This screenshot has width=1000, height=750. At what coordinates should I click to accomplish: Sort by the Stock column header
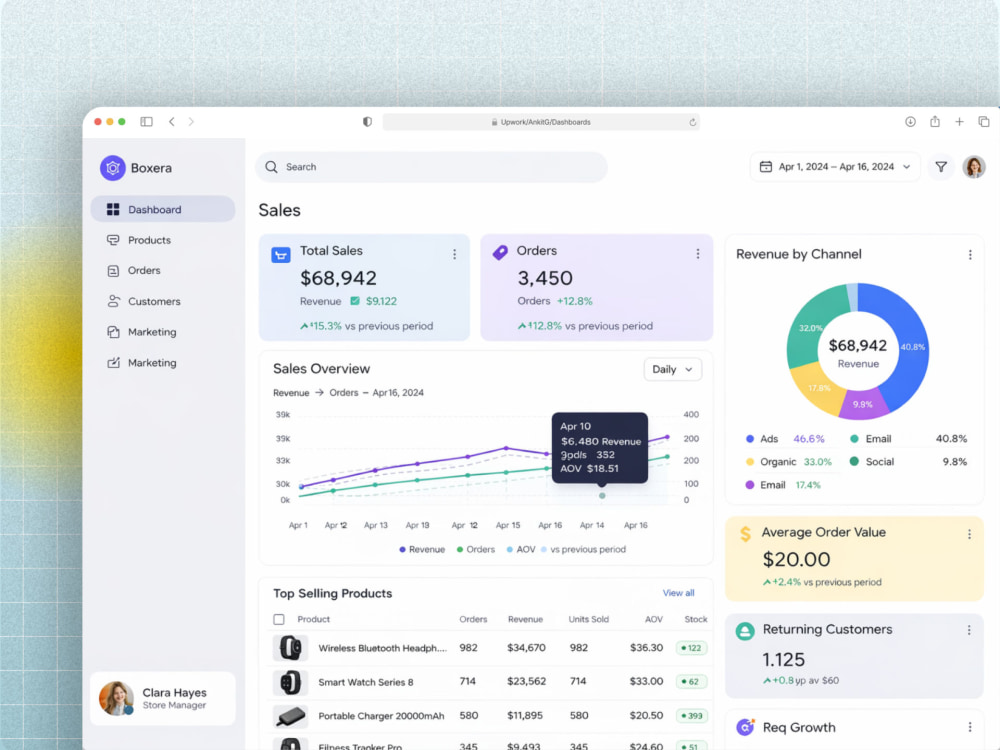point(695,619)
